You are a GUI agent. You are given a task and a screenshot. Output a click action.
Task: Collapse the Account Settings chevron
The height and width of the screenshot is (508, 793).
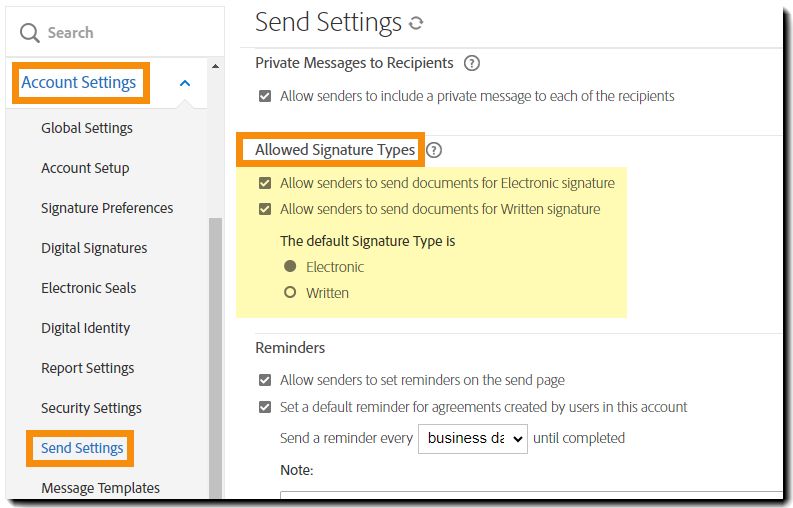coord(185,83)
